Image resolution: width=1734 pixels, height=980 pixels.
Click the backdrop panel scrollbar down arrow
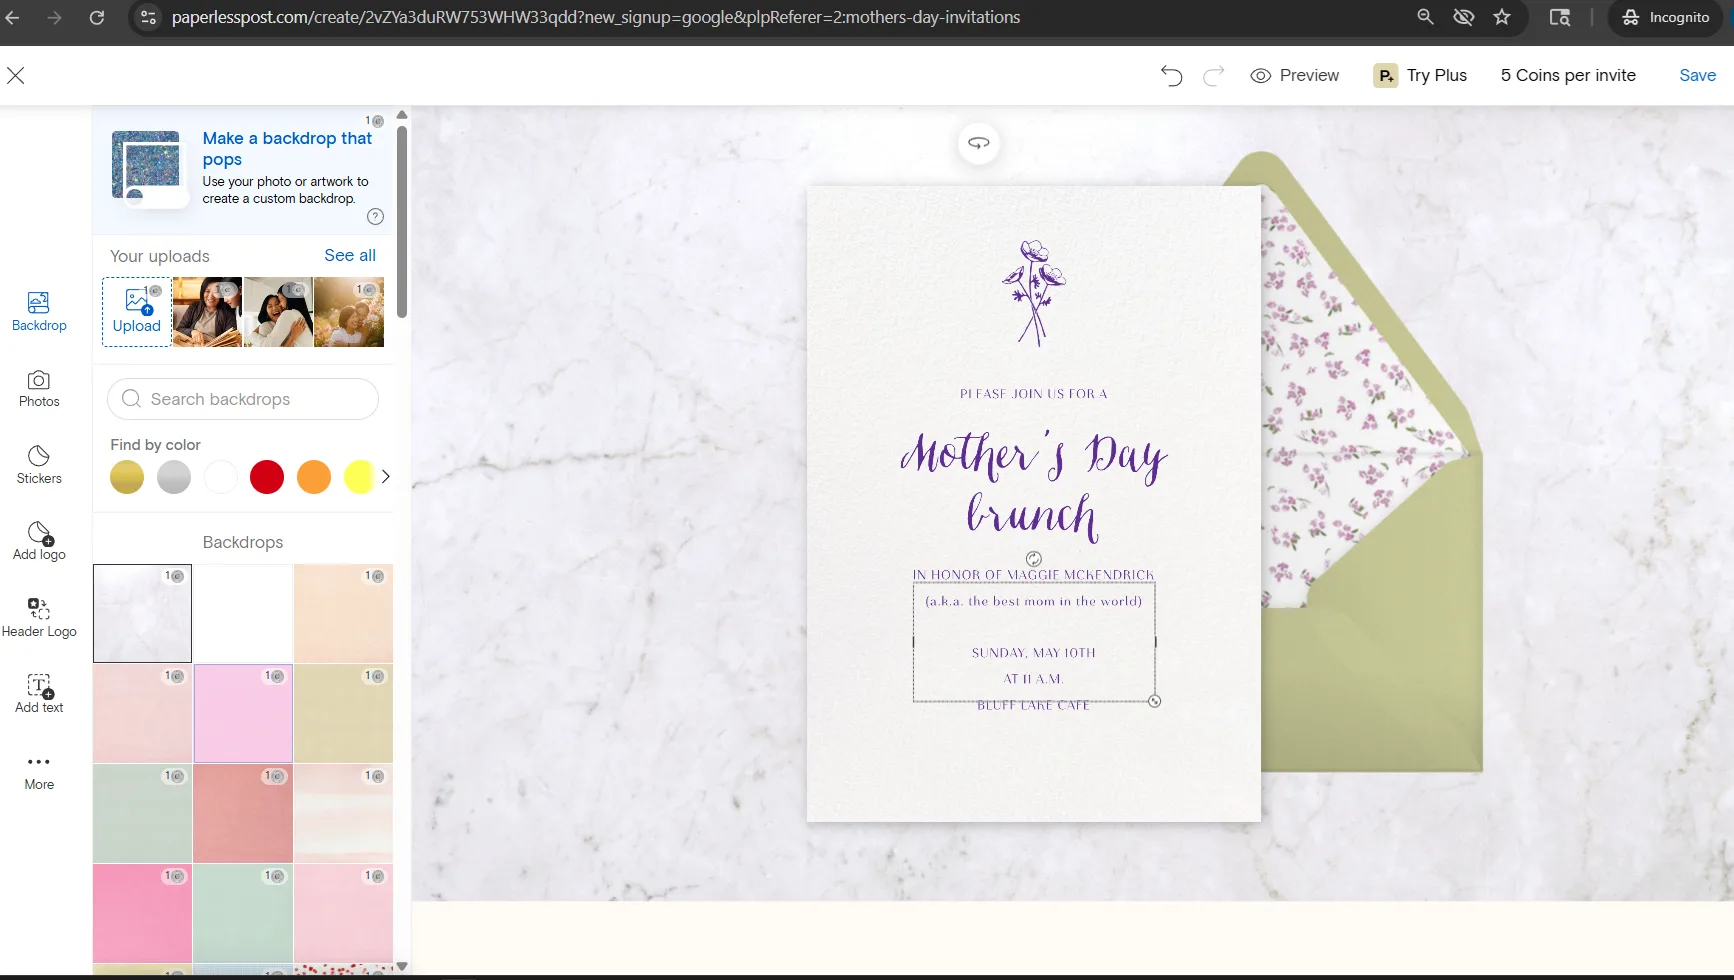[x=402, y=966]
